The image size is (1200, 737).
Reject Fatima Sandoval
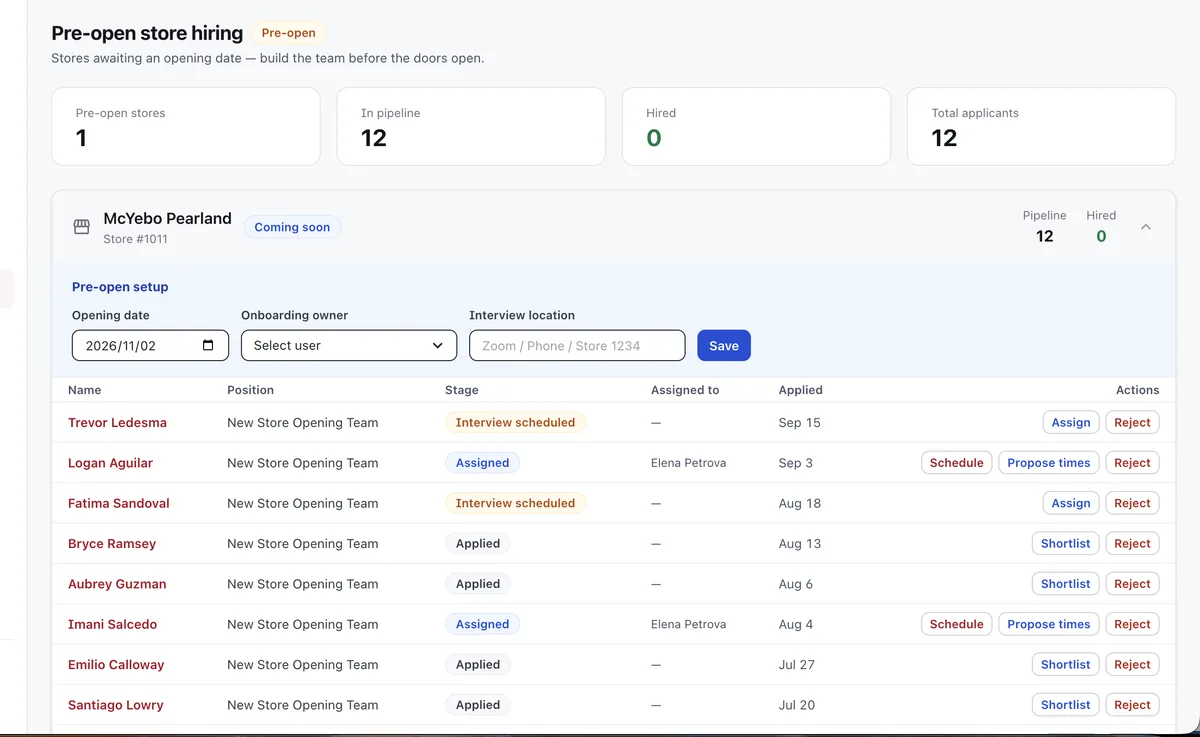pos(1132,503)
